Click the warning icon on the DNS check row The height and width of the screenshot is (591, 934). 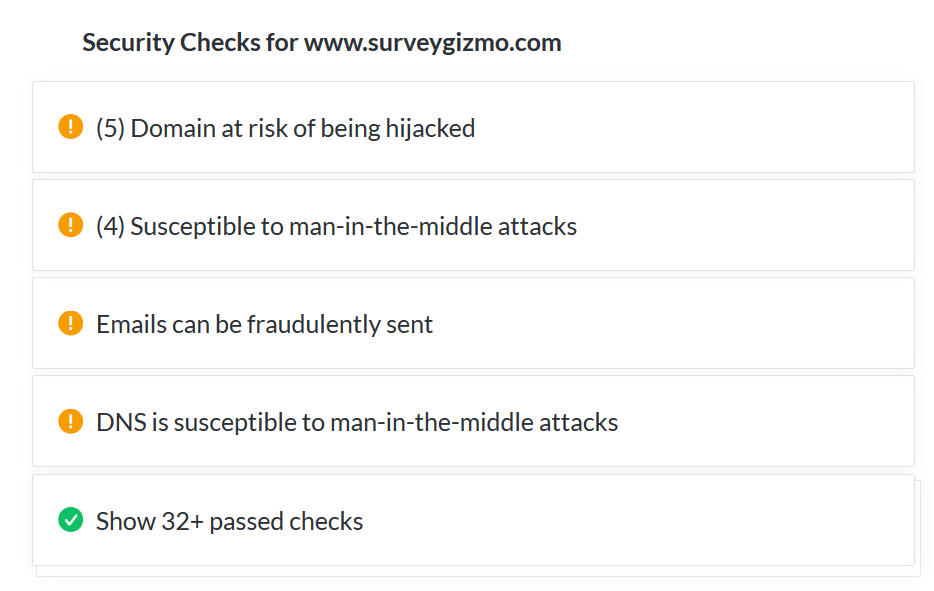coord(70,421)
